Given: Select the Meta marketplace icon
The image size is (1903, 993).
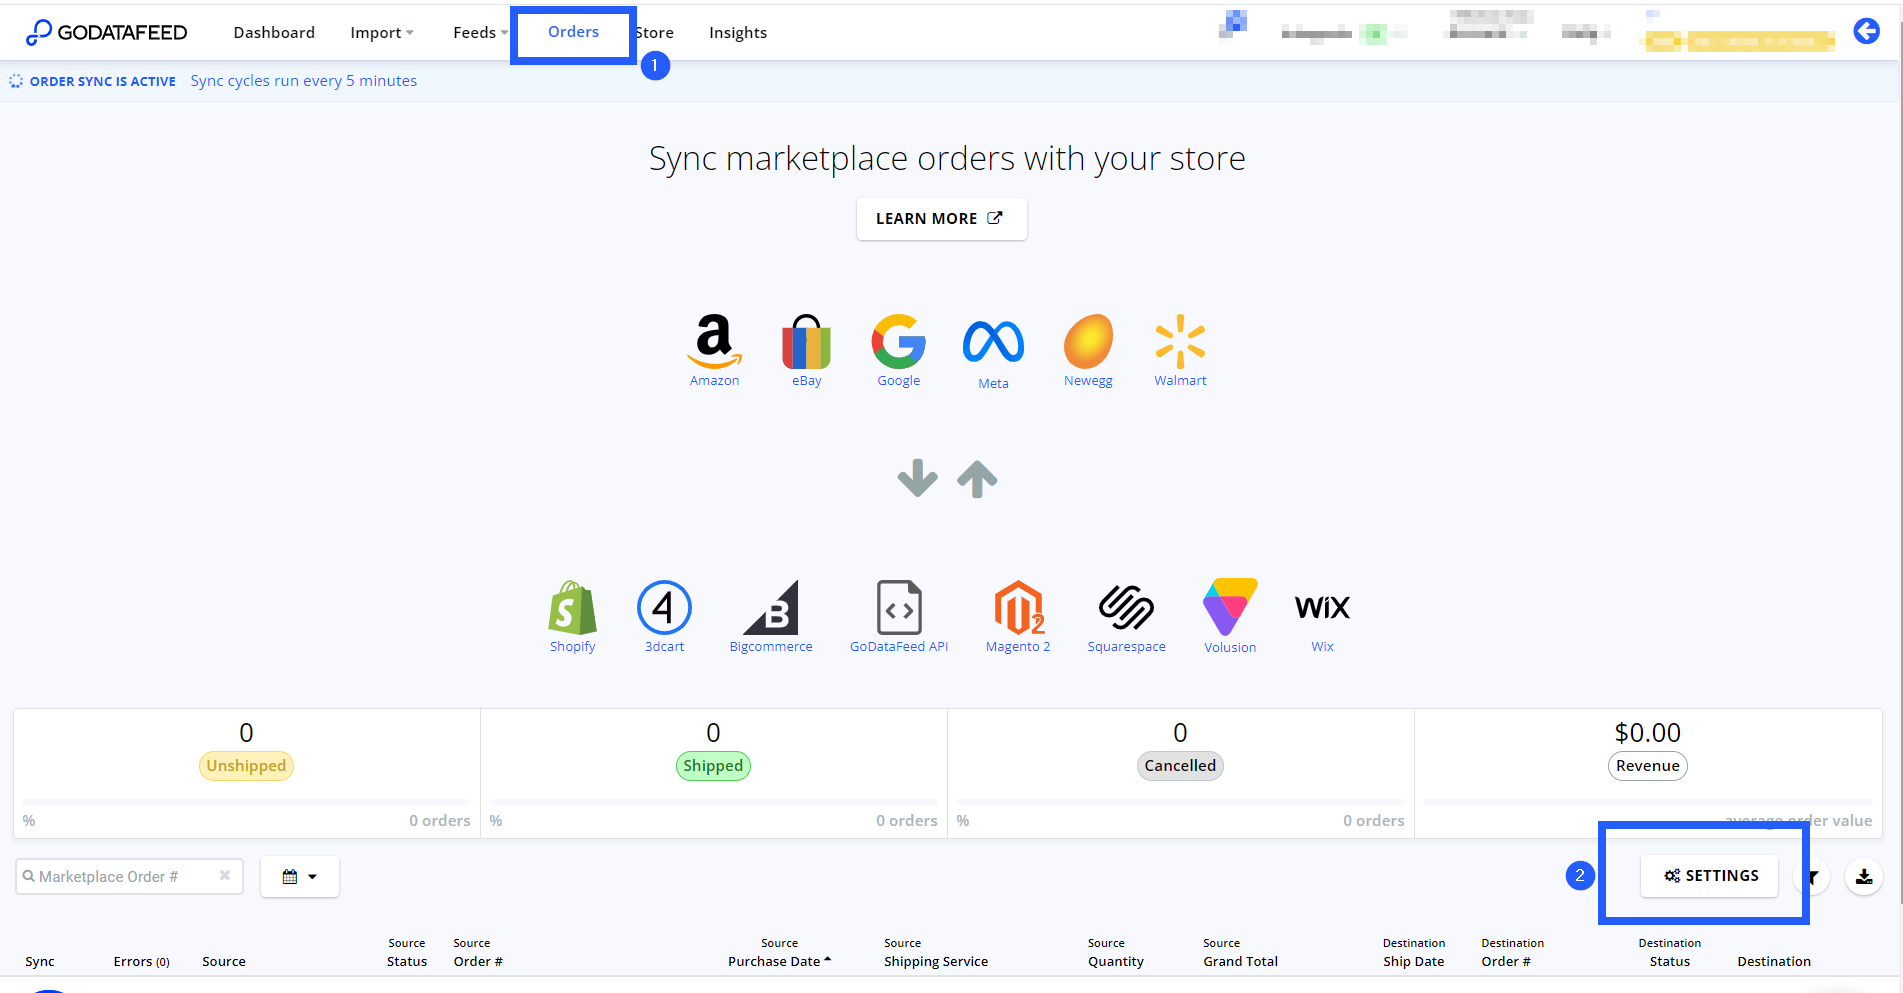Looking at the screenshot, I should click(x=993, y=342).
